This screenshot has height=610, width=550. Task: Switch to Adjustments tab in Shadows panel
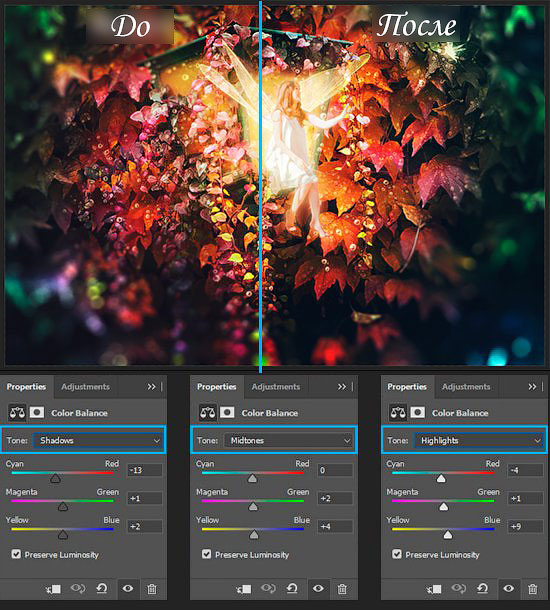coord(86,387)
